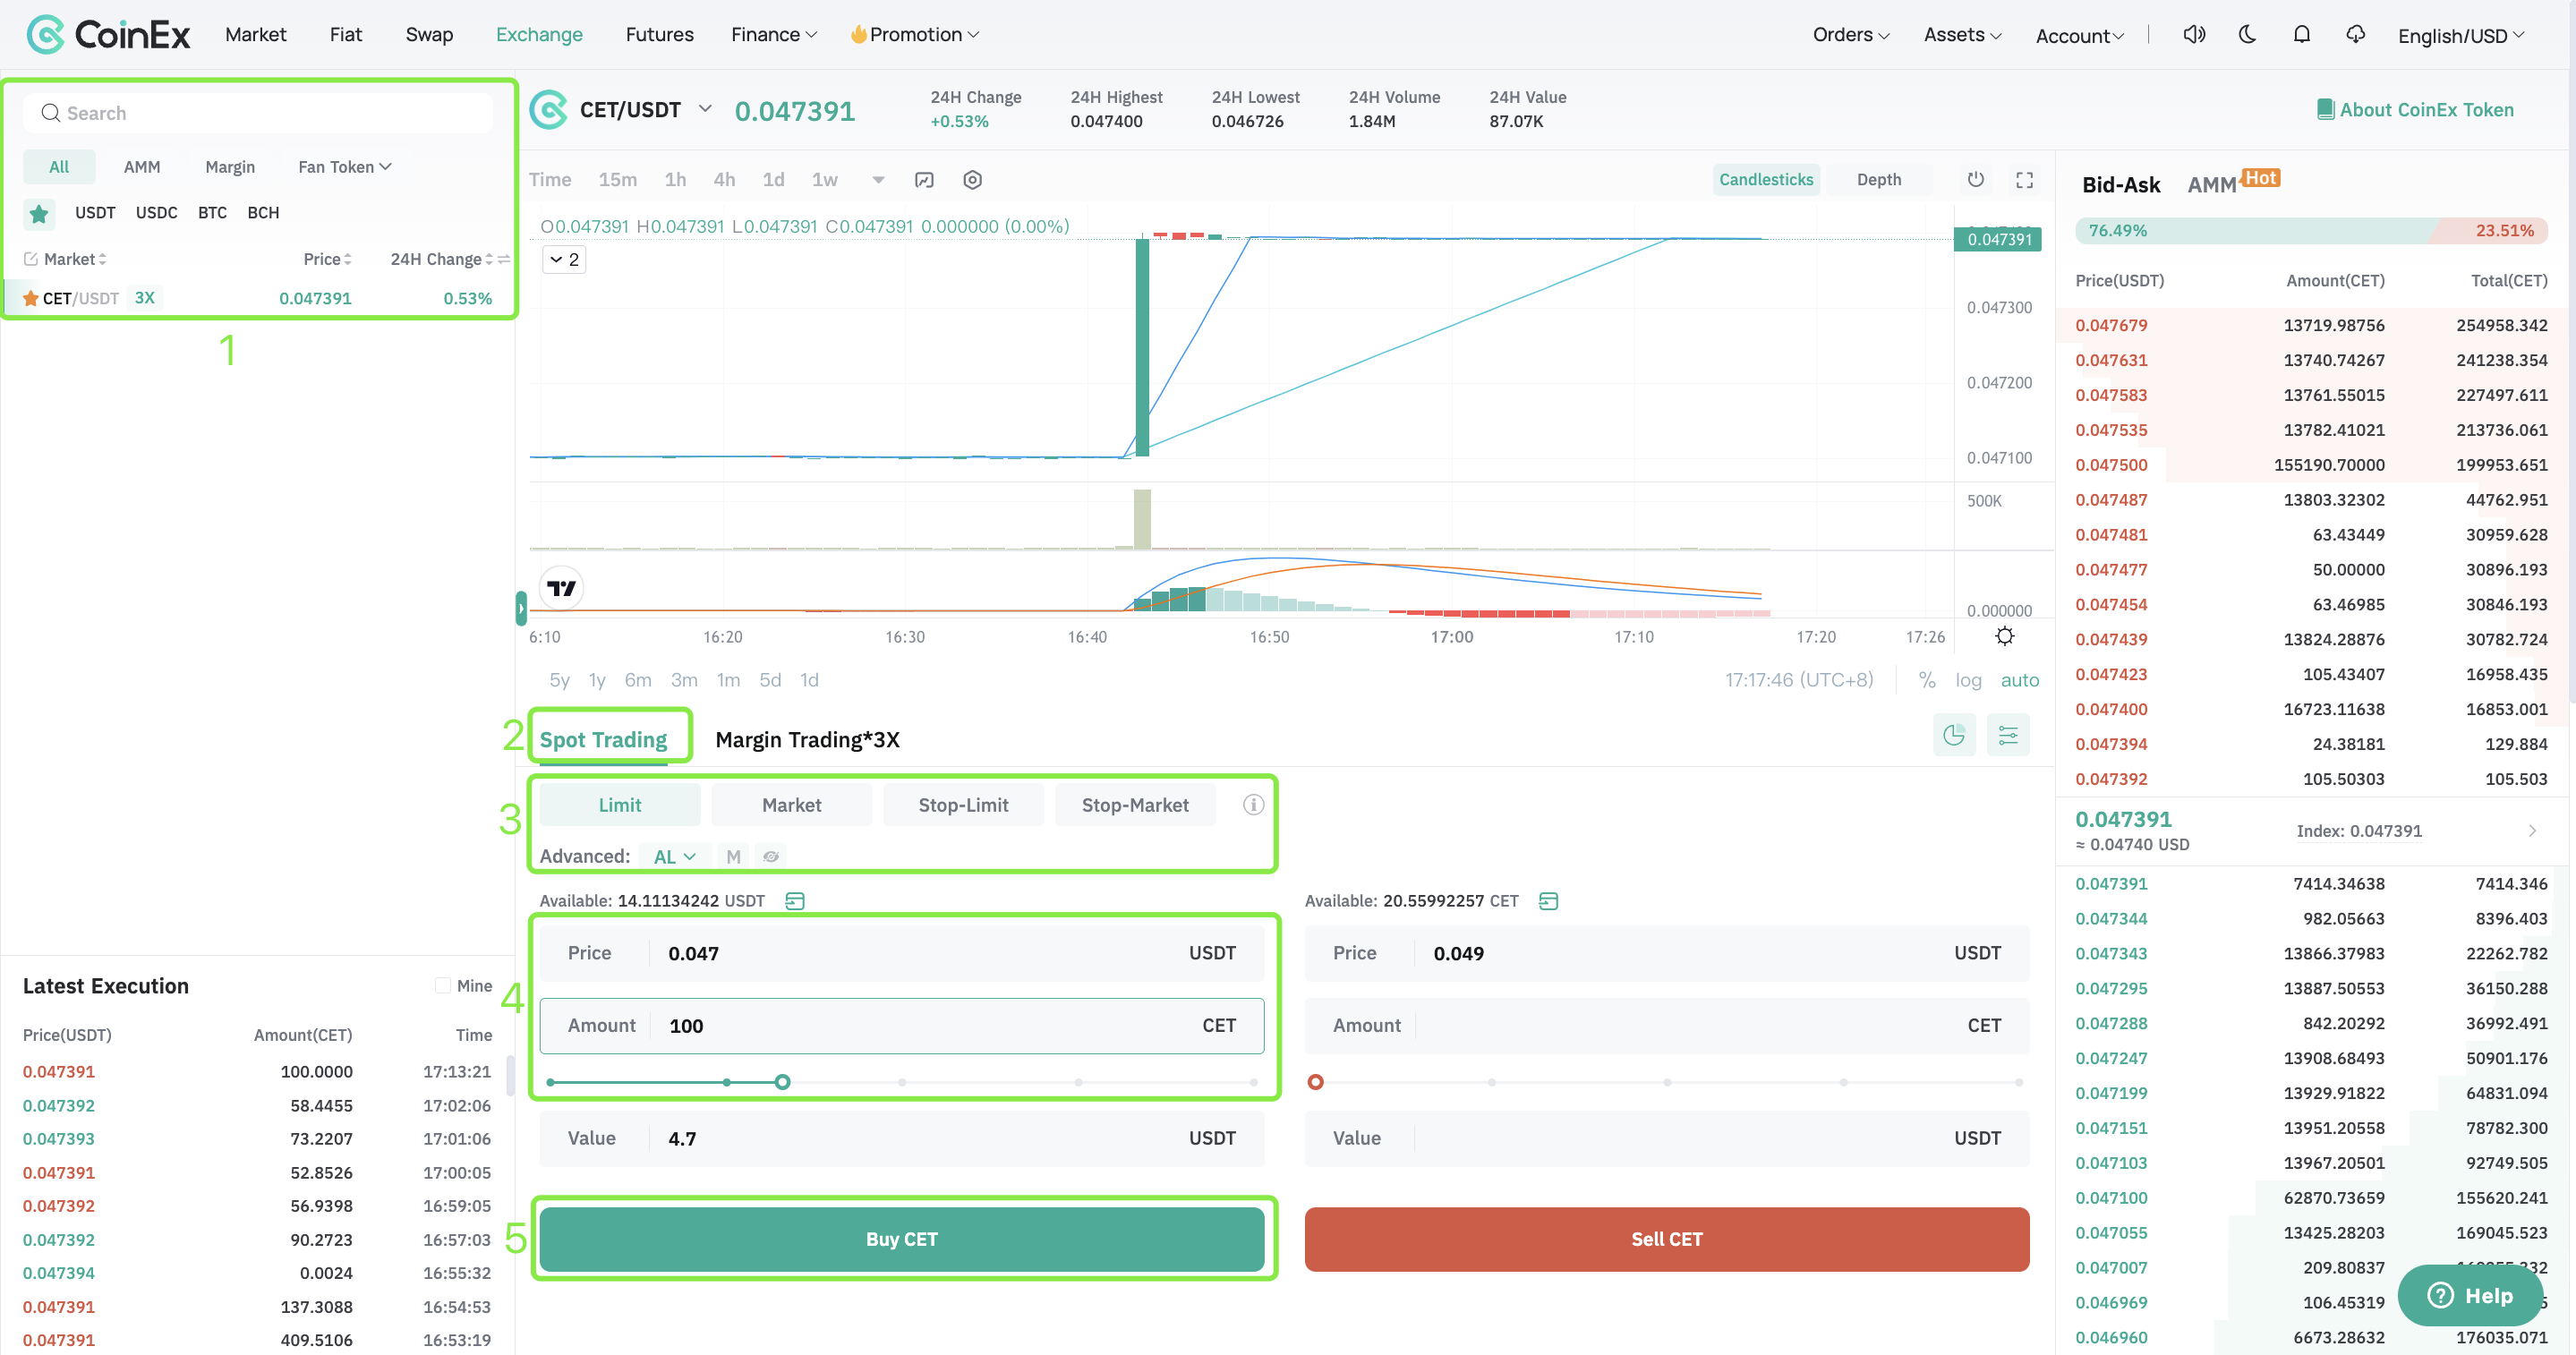Image resolution: width=2576 pixels, height=1355 pixels.
Task: Toggle the hidden order eye icon
Action: pyautogui.click(x=771, y=857)
